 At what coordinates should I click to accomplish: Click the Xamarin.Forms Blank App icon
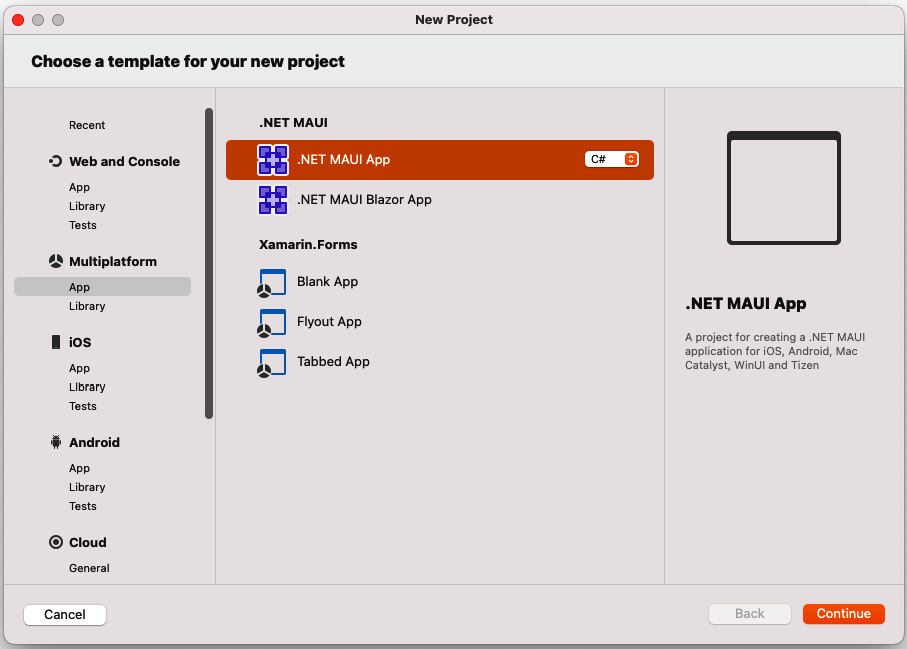tap(271, 283)
